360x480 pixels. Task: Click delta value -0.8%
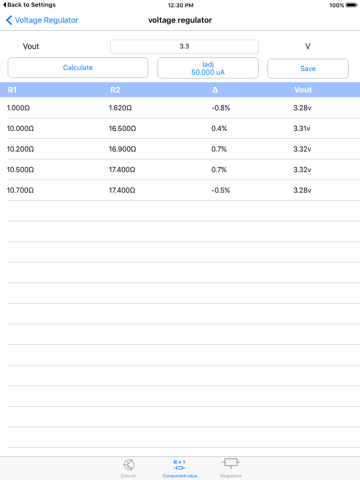(221, 108)
